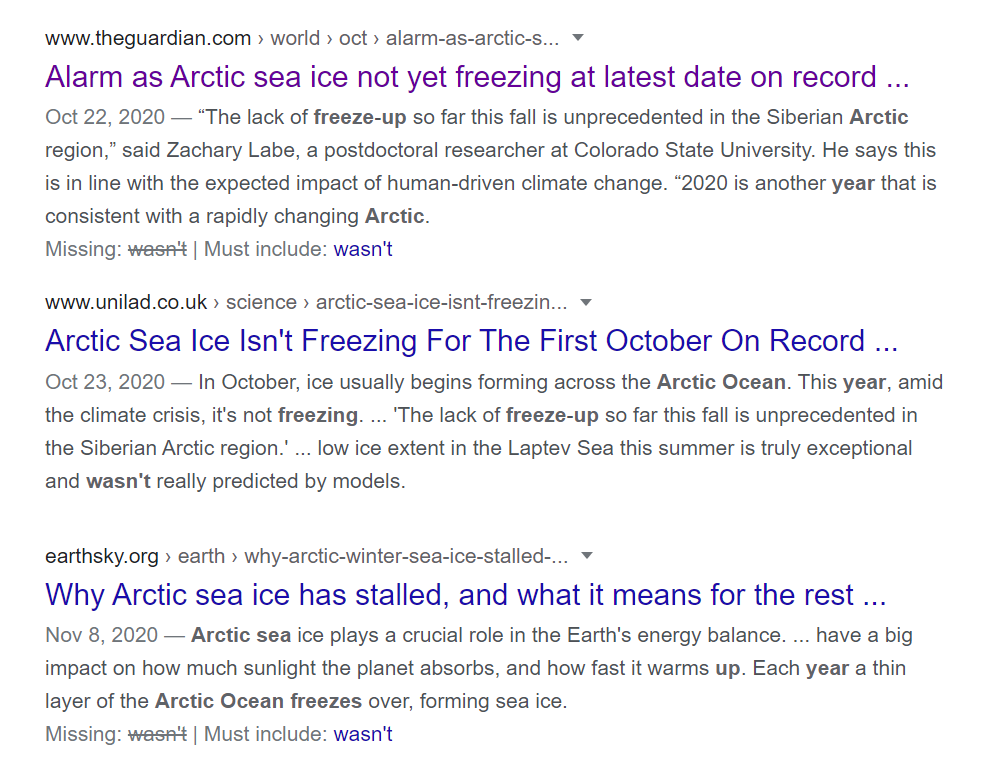Viewport: 990px width, 779px height.
Task: Open Unilad result options dropdown arrow
Action: point(586,302)
